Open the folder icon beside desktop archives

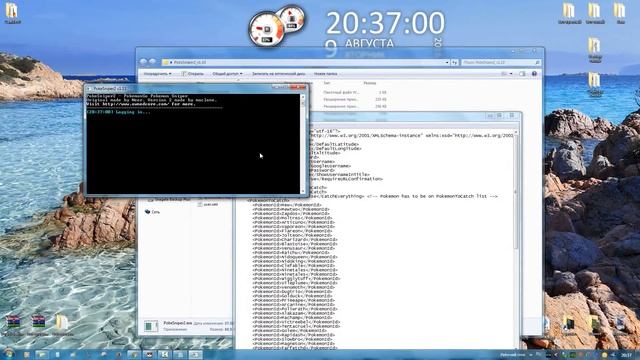pyautogui.click(x=62, y=322)
